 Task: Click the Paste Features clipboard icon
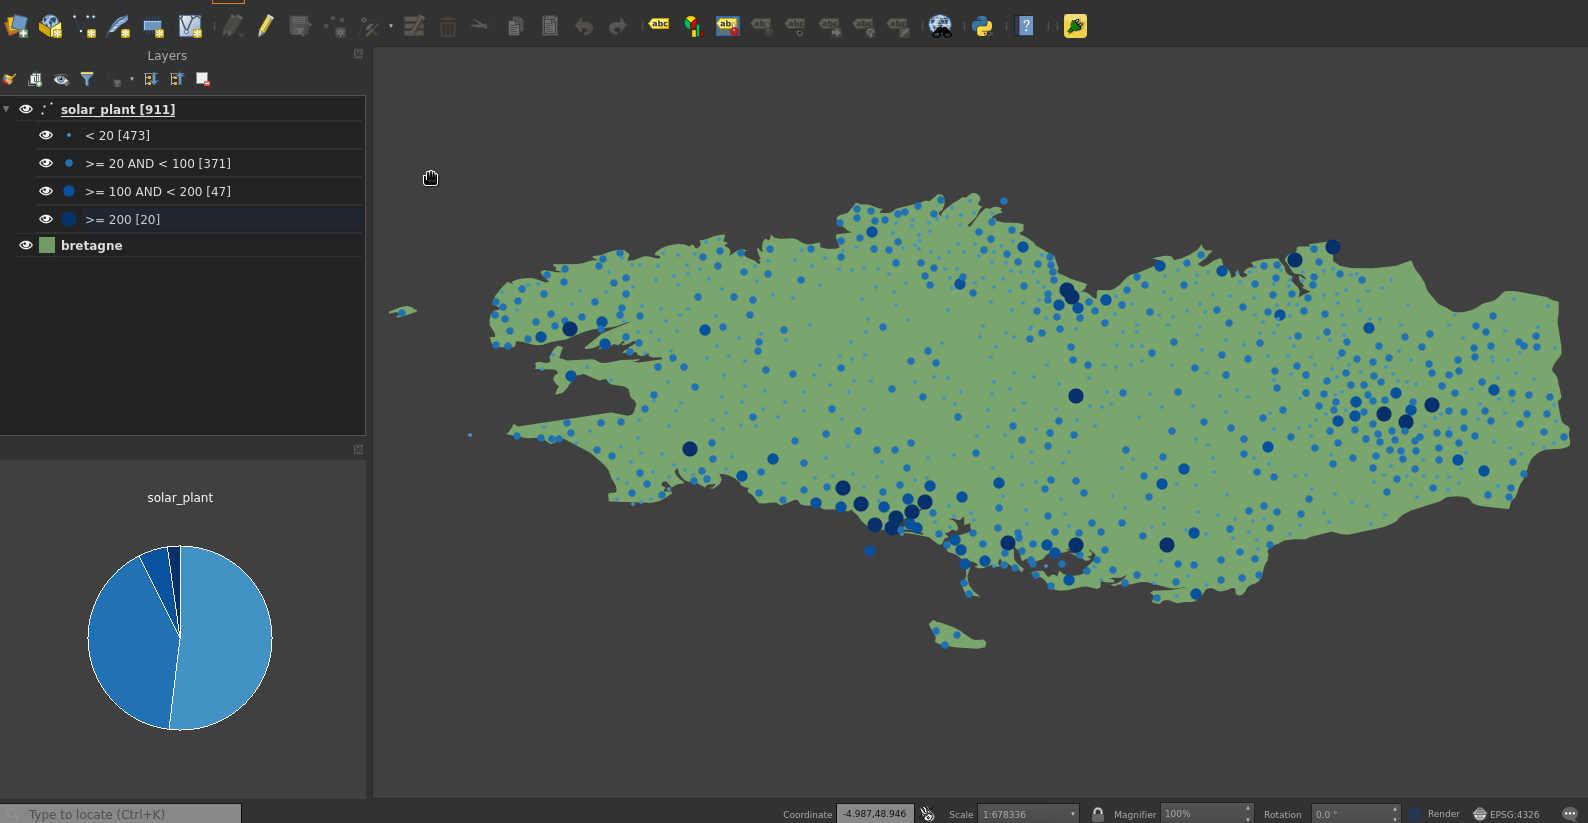[x=549, y=26]
